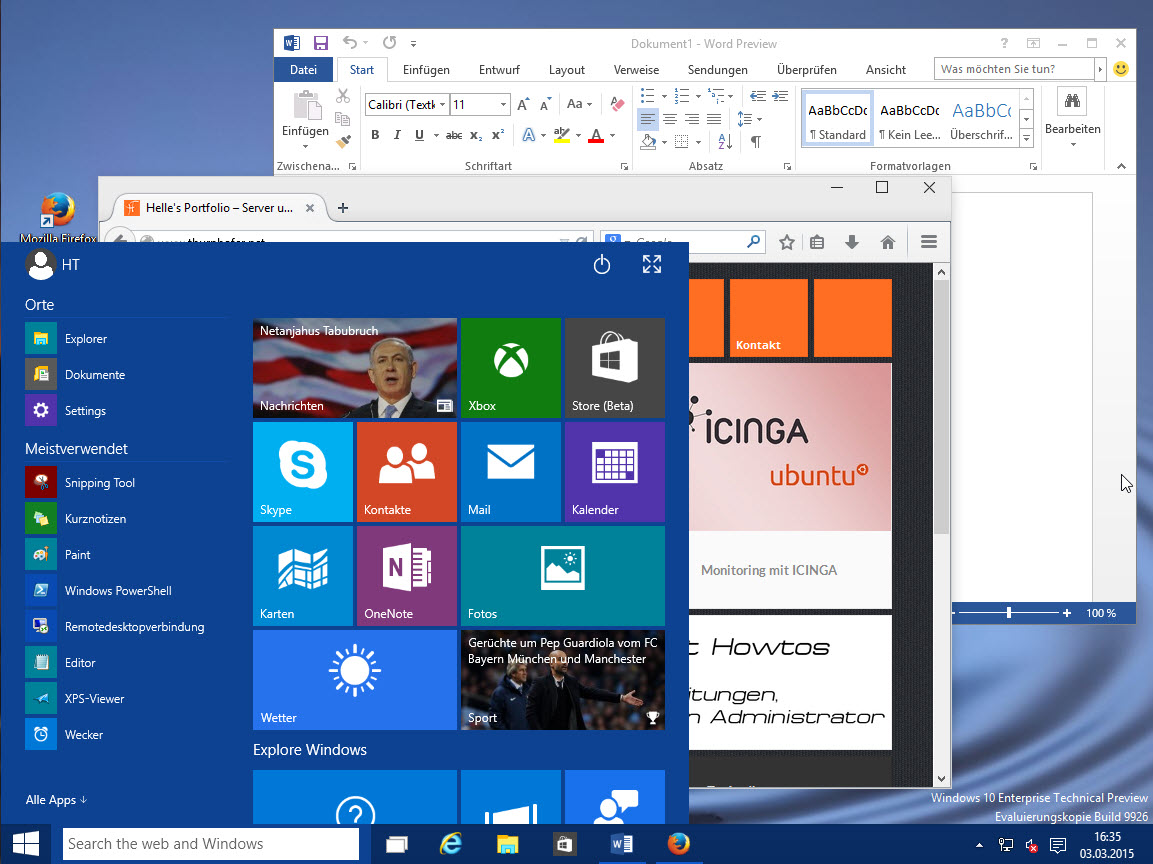This screenshot has height=864, width=1153.
Task: Go to Firefox home page icon
Action: coord(888,242)
